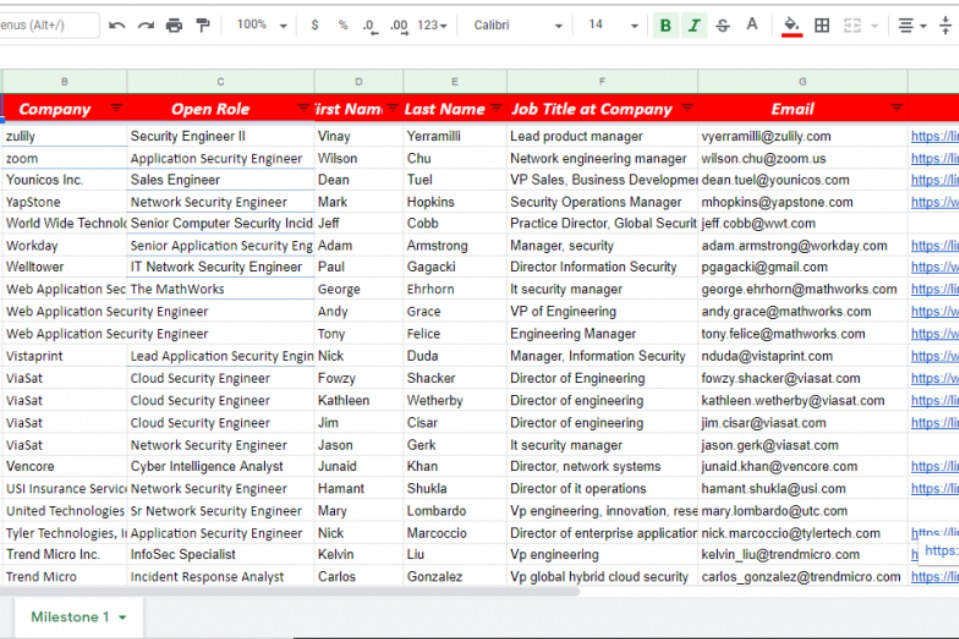Viewport: 959px width, 639px height.
Task: Open the Last Name column filter
Action: tap(496, 108)
